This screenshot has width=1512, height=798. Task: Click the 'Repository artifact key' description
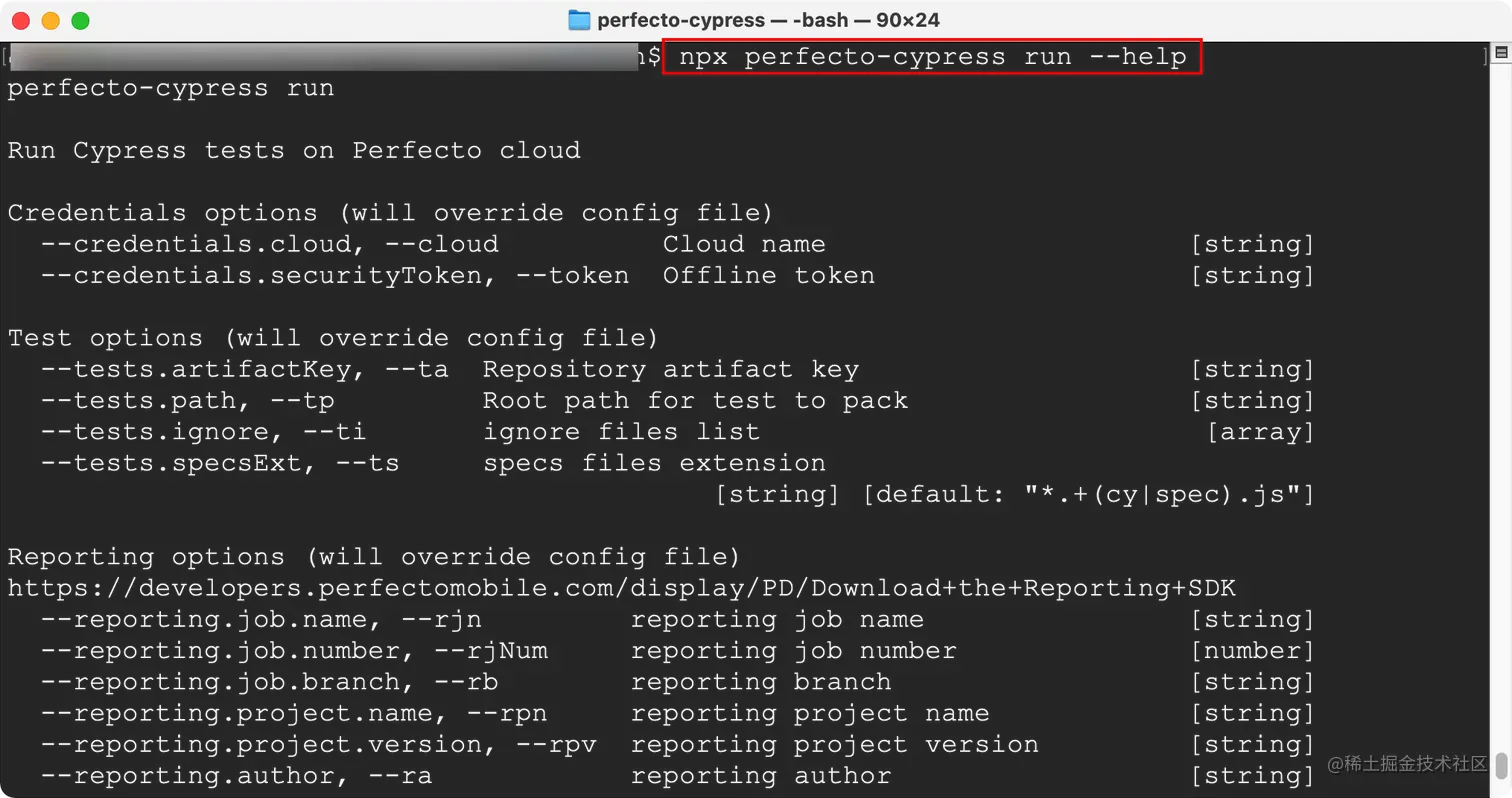tap(671, 369)
